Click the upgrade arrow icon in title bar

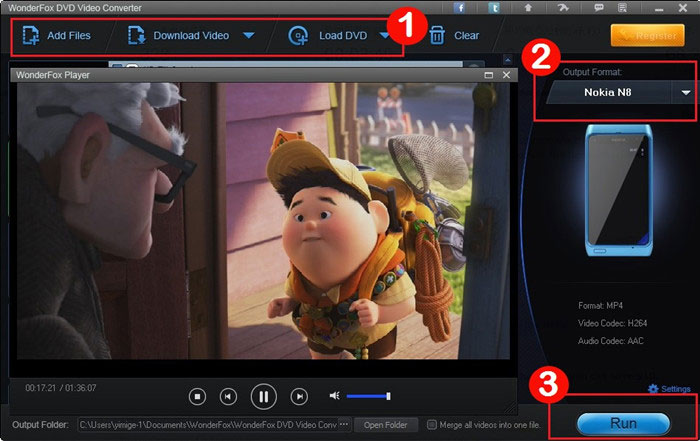[x=528, y=8]
